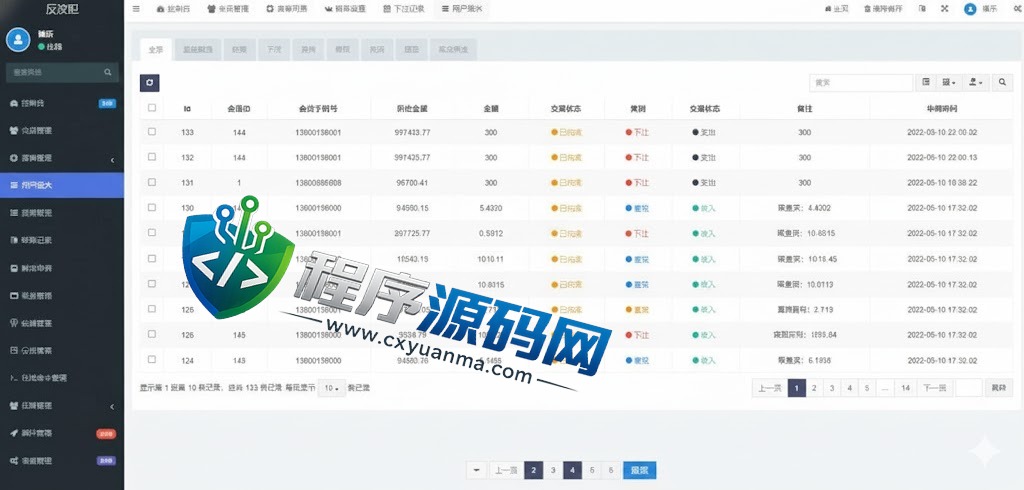Open the top tab with the people group icon
This screenshot has width=1024, height=490.
coord(229,9)
